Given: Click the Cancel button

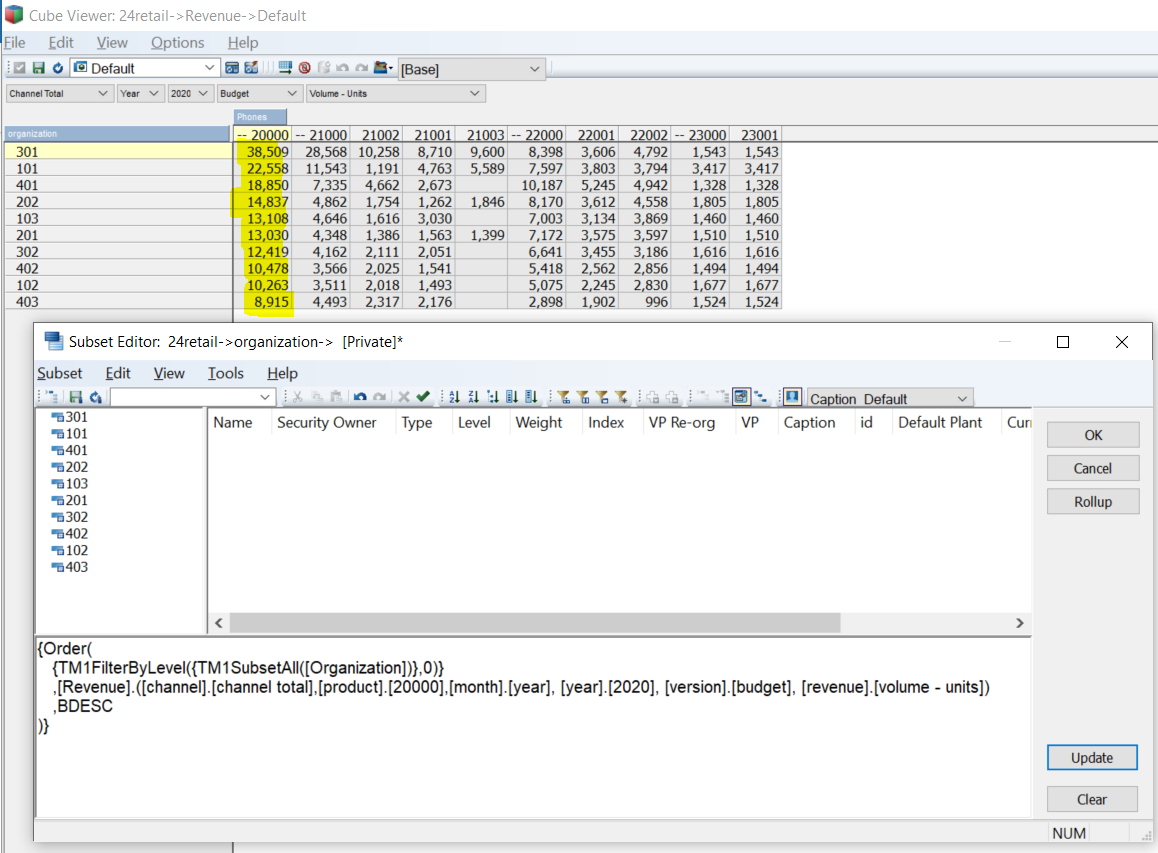Looking at the screenshot, I should (x=1093, y=468).
